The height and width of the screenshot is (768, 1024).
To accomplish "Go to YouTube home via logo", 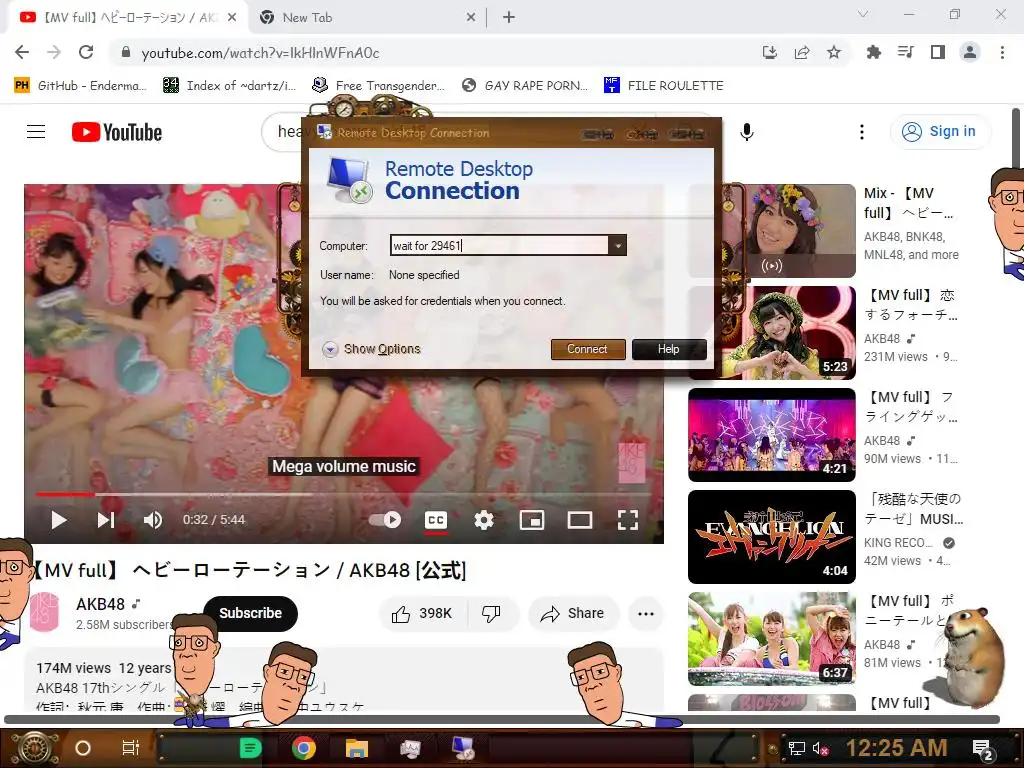I will pos(117,132).
